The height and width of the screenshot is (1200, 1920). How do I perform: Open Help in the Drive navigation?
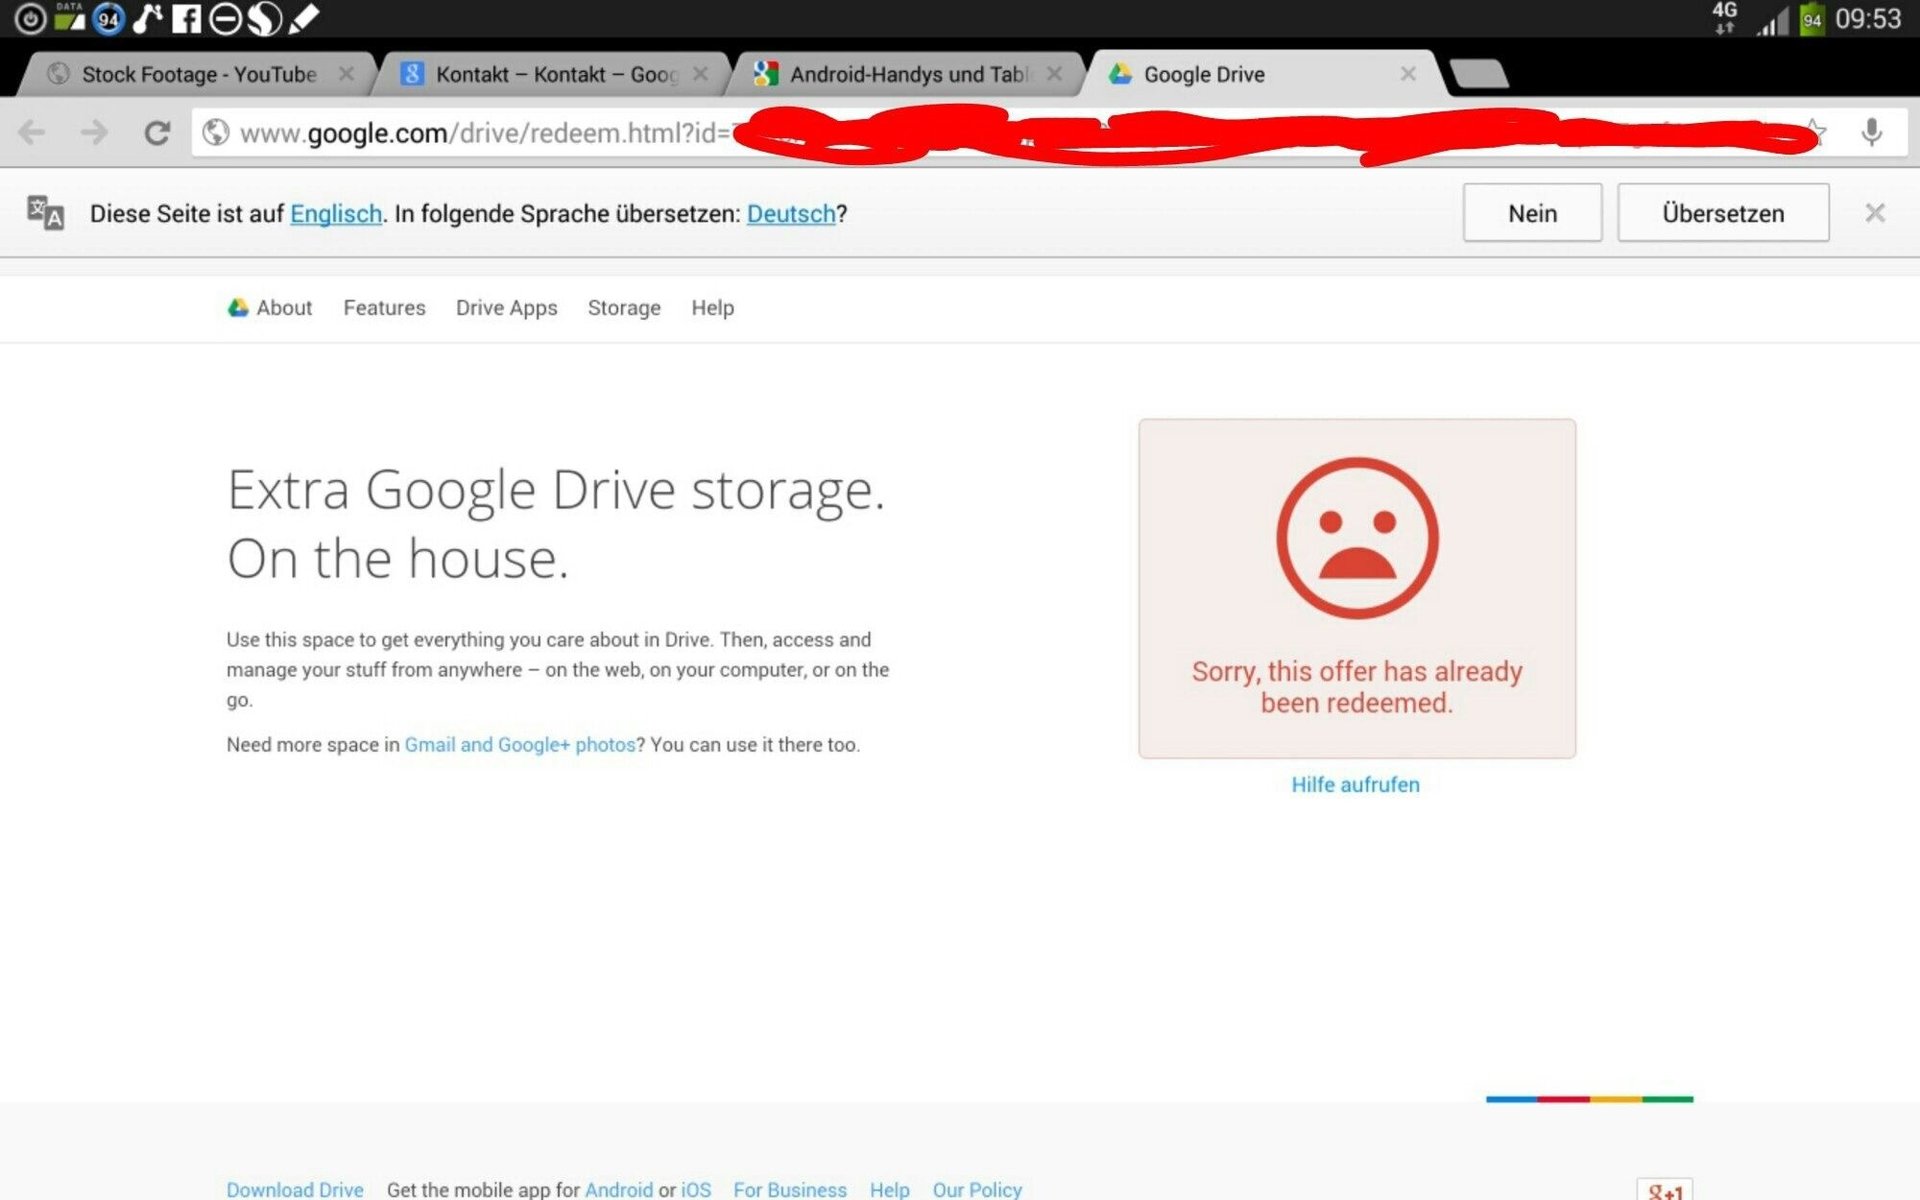[713, 308]
